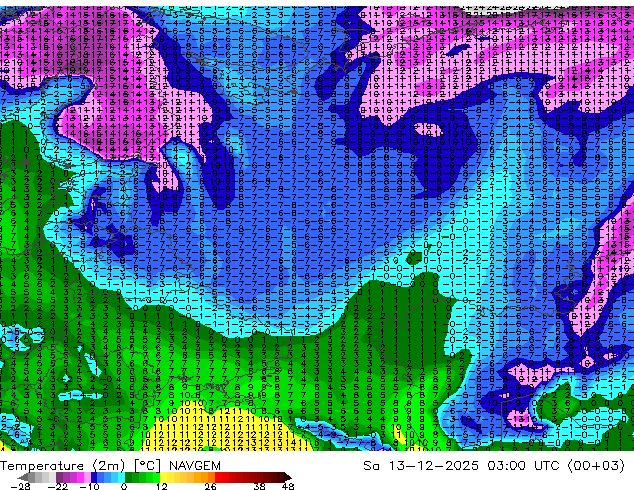Image resolution: width=634 pixels, height=490 pixels.
Task: Select the dark green legend swatch right of 0
Action: (x=129, y=477)
